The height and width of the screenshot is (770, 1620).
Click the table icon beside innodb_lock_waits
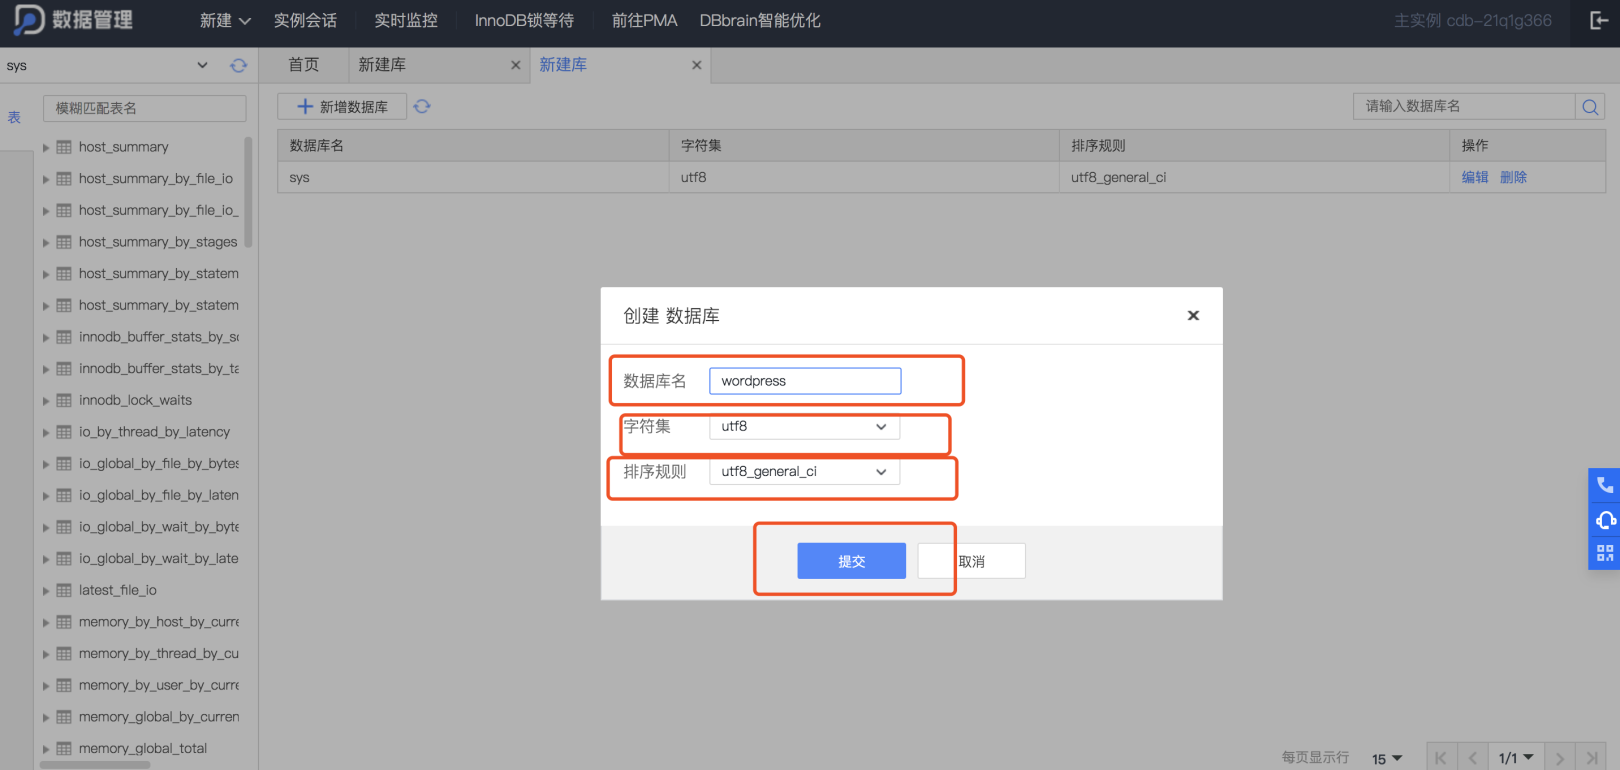64,400
